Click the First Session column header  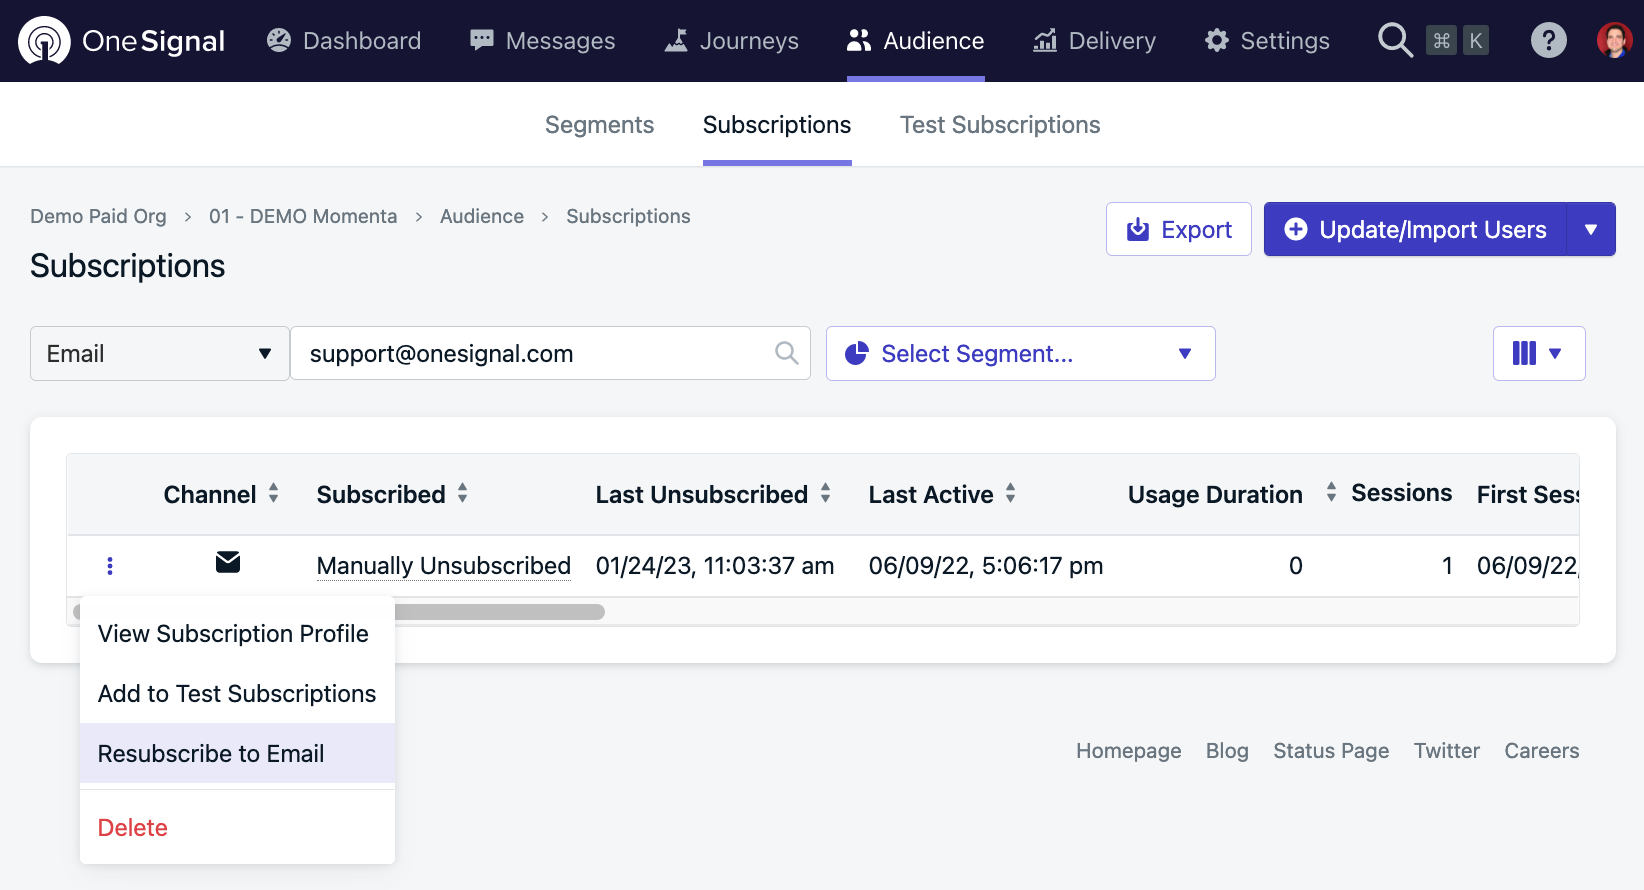[1528, 494]
